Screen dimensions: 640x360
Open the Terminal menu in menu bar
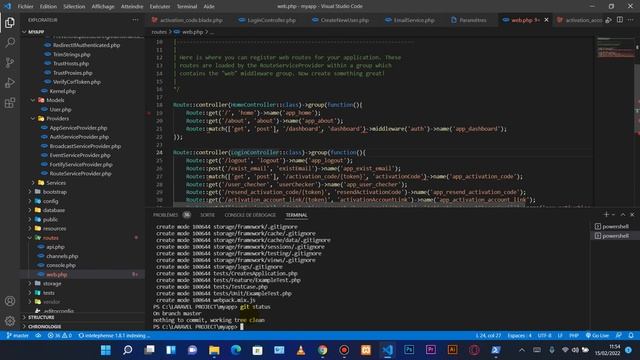pos(187,7)
